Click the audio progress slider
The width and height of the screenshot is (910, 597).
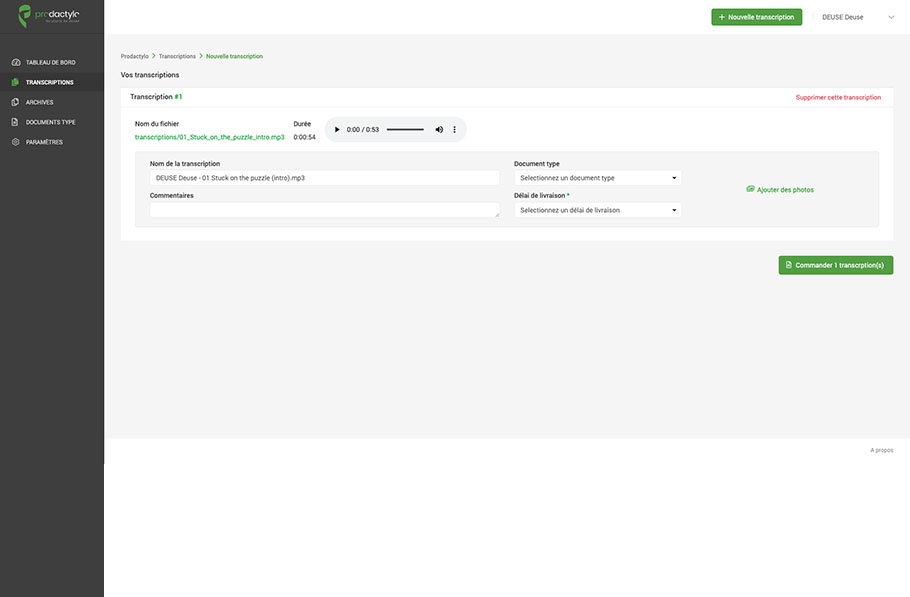click(x=405, y=130)
